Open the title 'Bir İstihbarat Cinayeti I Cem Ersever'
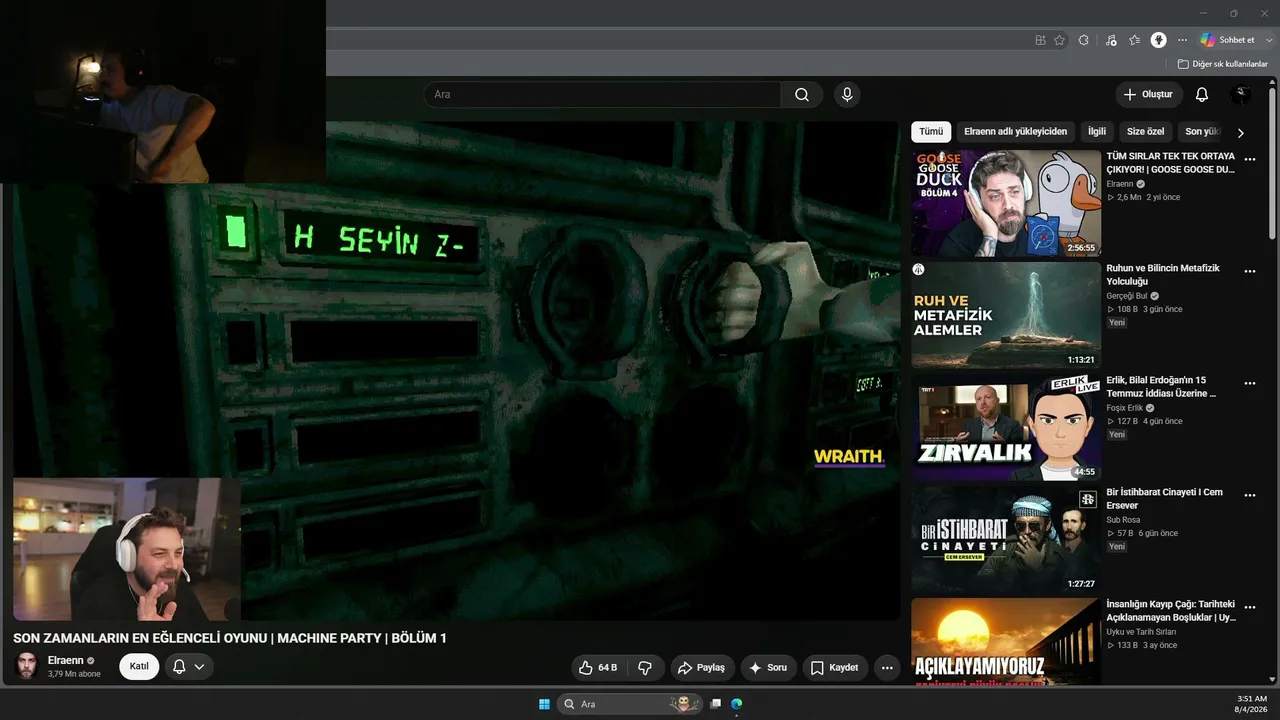Viewport: 1280px width, 720px height. tap(1164, 499)
